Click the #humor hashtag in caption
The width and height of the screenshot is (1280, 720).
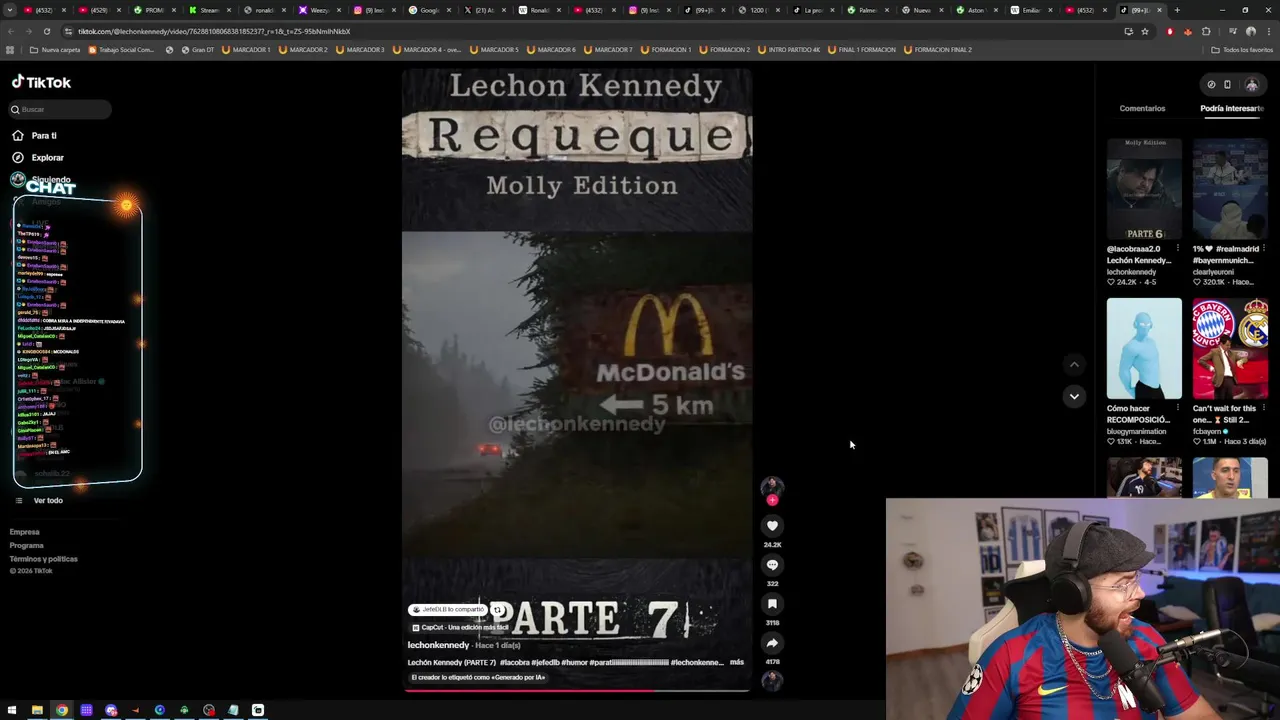574,662
